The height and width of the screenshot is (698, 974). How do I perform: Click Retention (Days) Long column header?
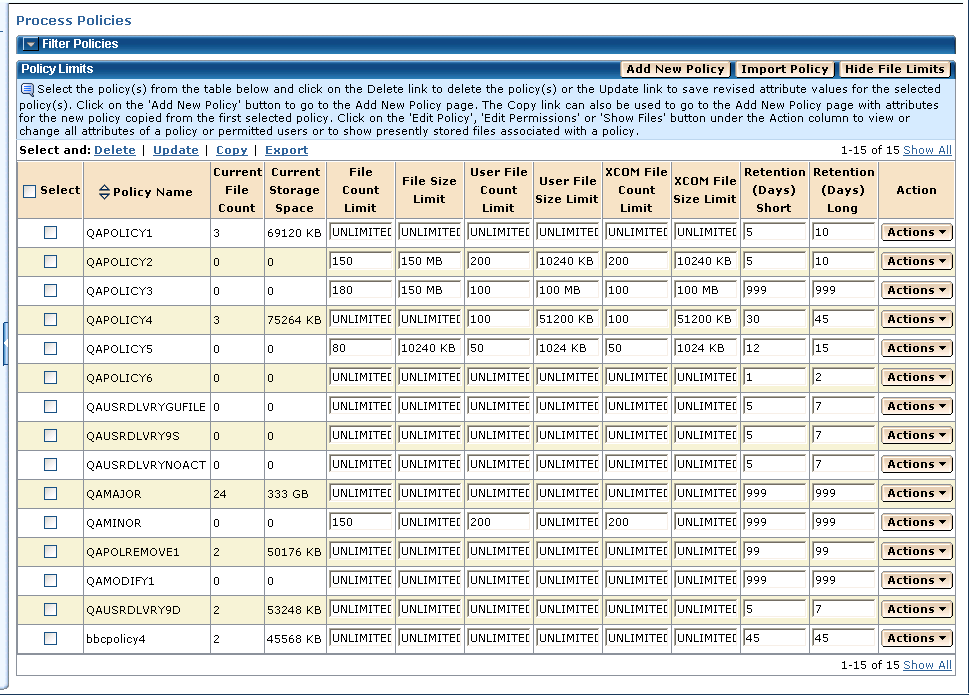(844, 190)
